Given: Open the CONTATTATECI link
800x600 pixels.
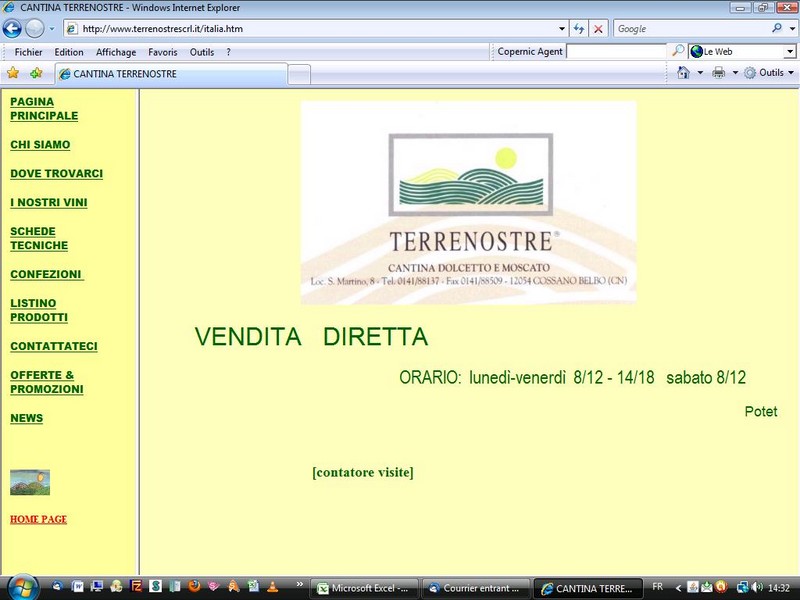Looking at the screenshot, I should tap(54, 346).
